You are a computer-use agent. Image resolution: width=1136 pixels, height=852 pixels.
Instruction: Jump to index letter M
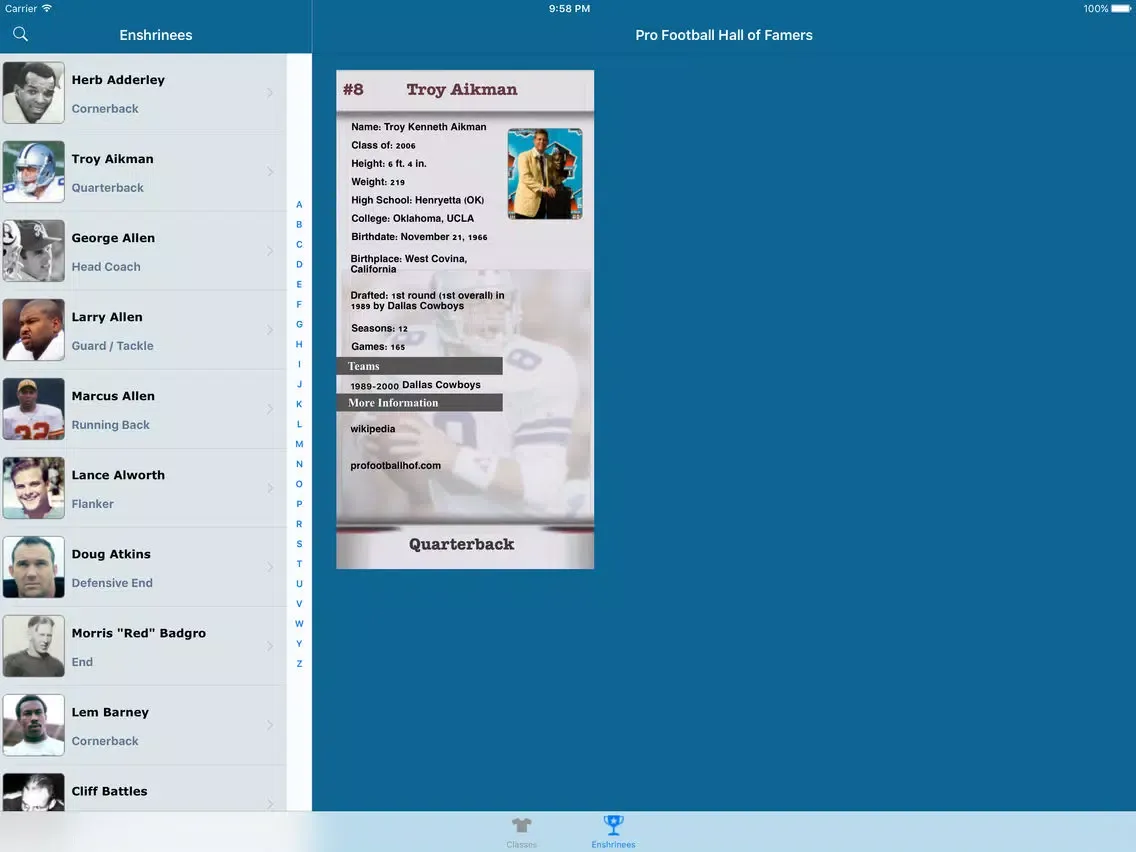click(299, 444)
